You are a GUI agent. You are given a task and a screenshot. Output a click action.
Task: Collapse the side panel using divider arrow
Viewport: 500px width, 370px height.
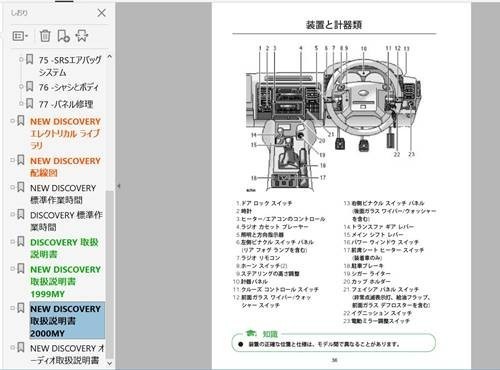[119, 186]
